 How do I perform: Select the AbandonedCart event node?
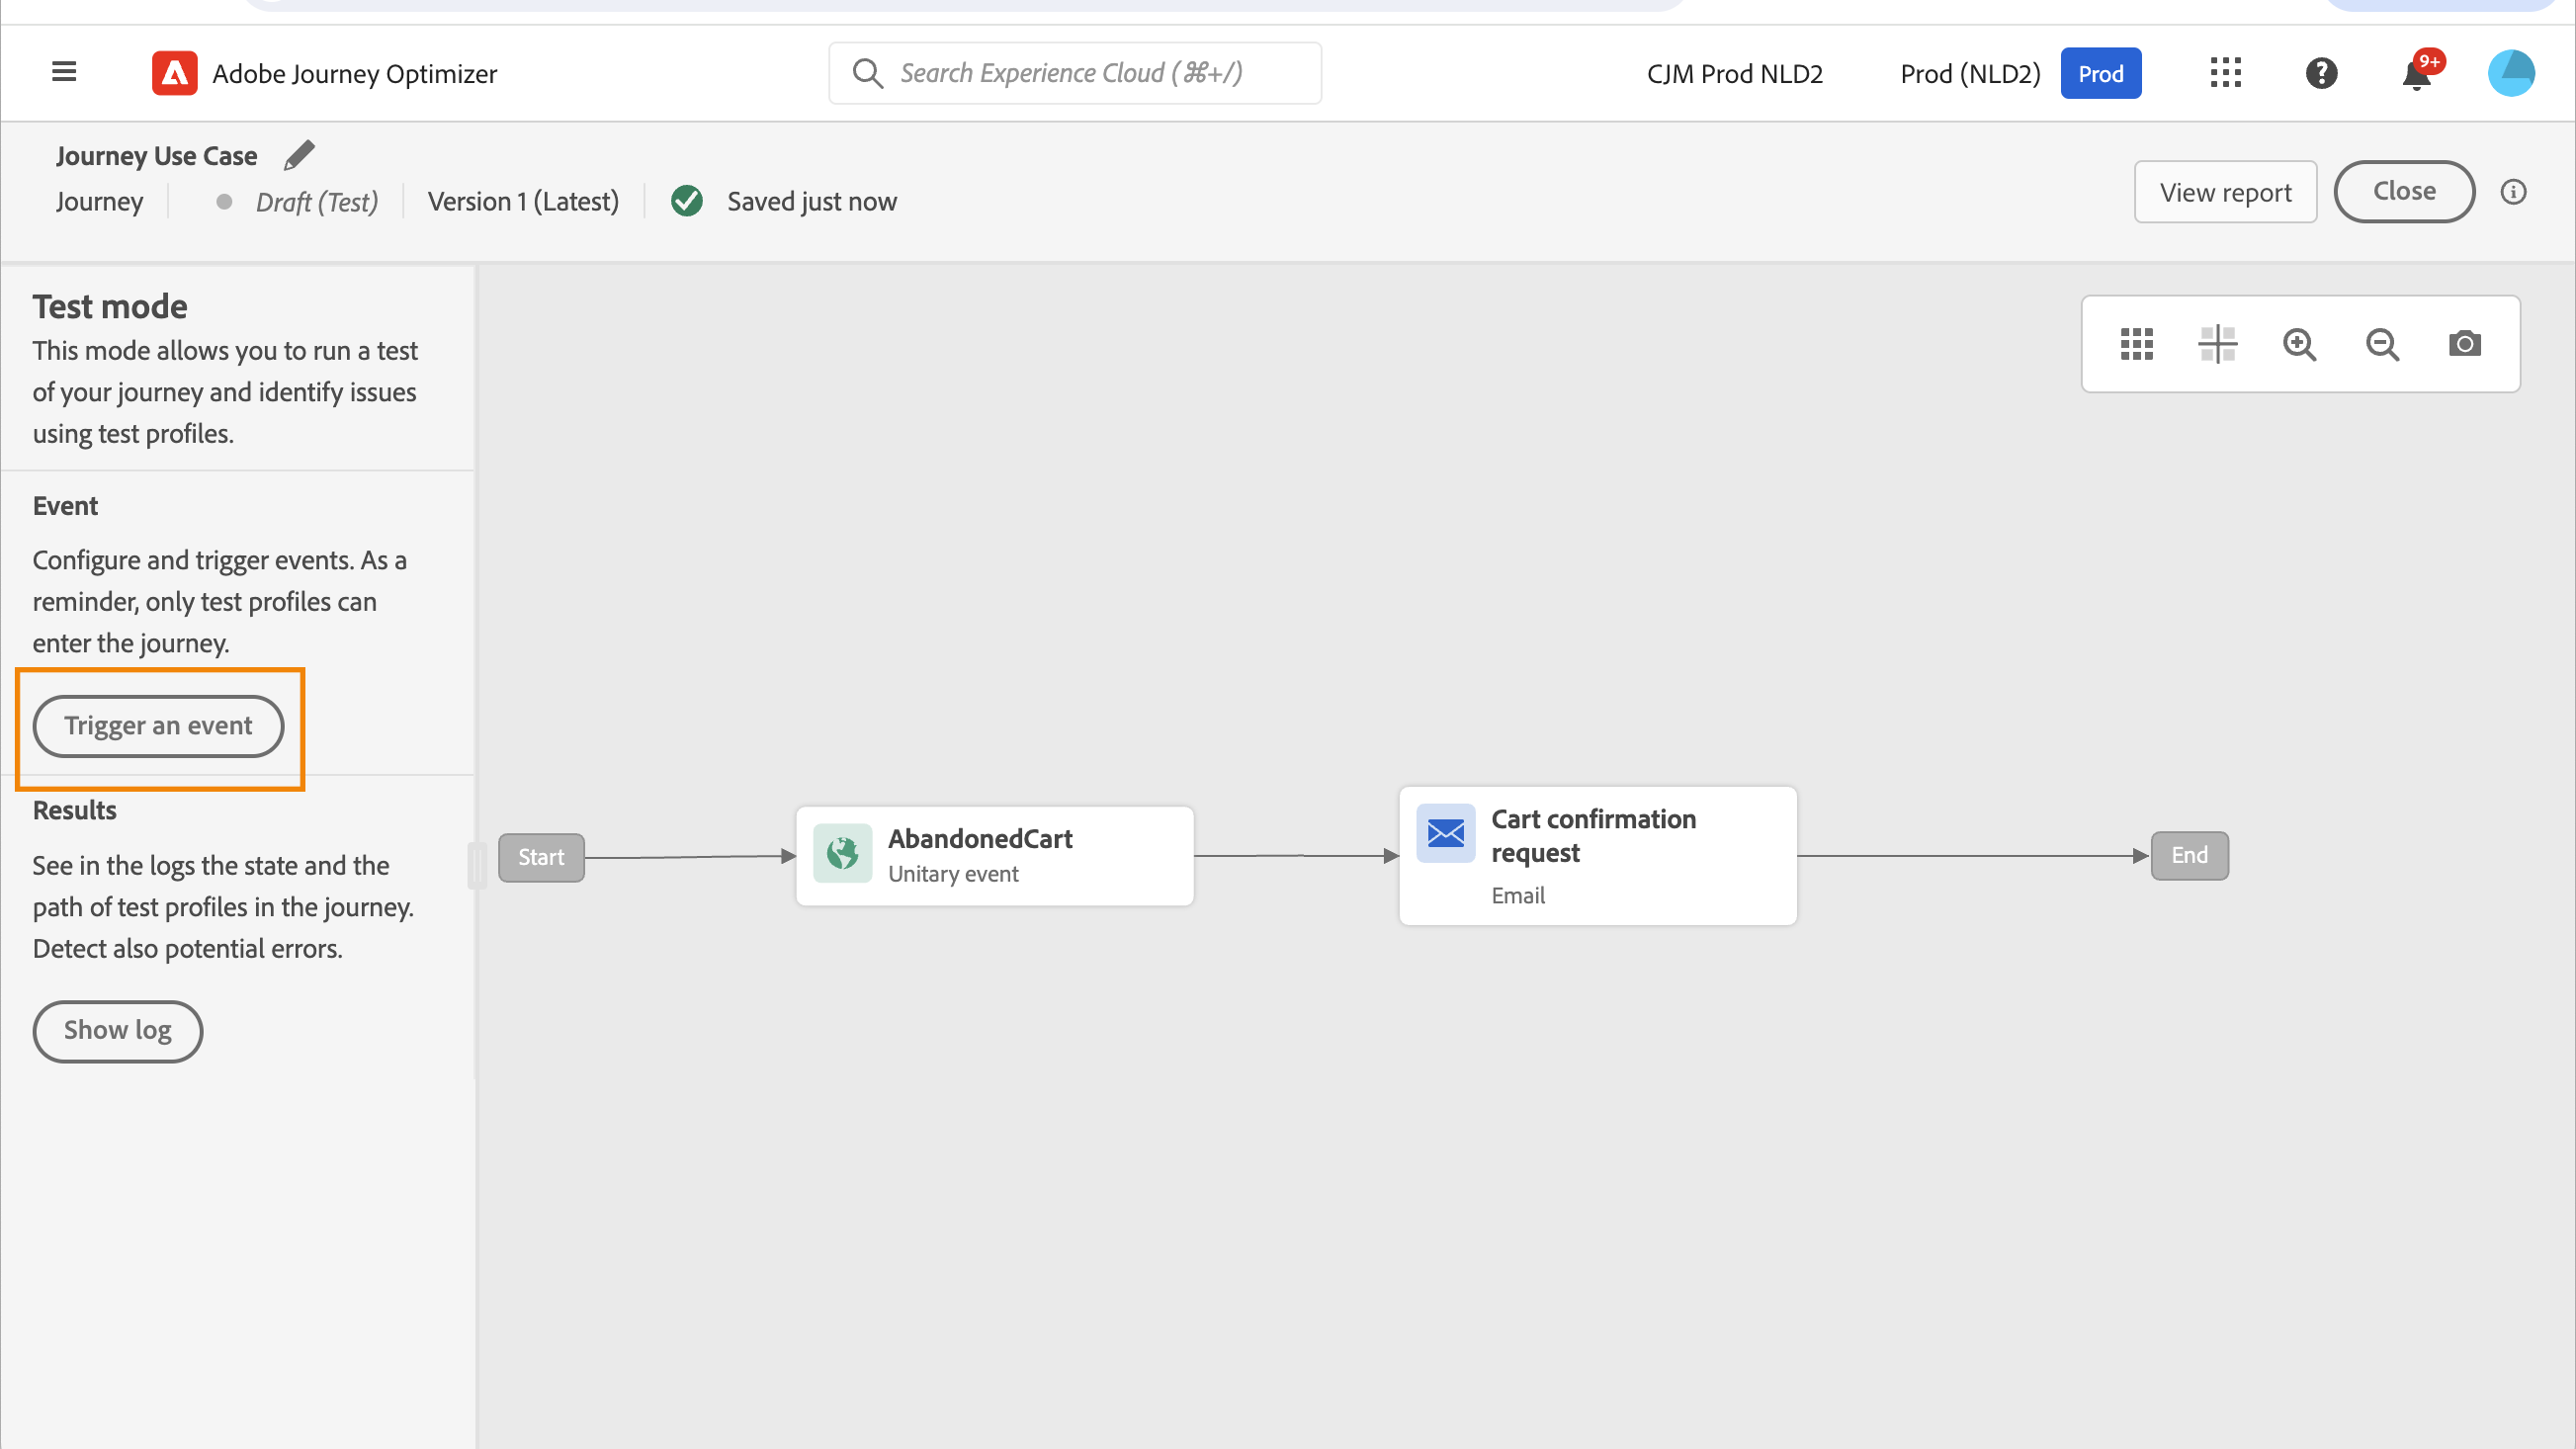994,856
